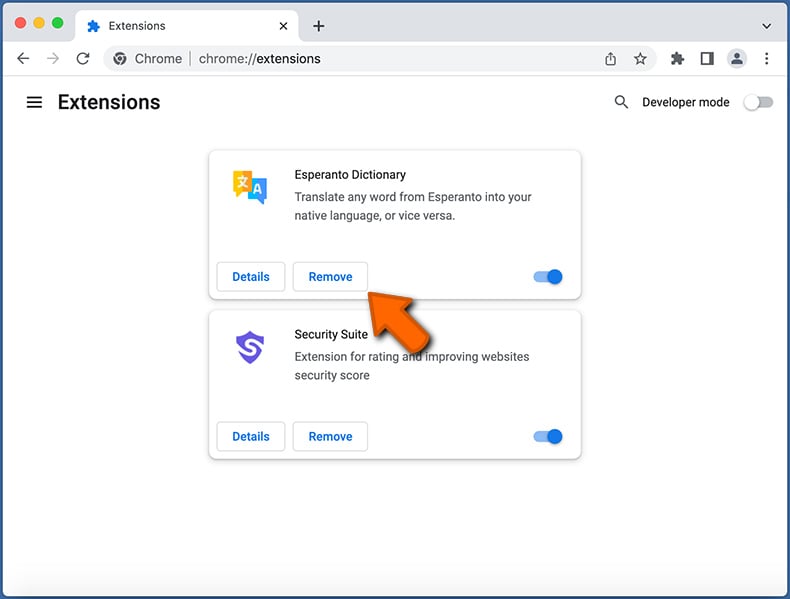Open the side panel icon
The height and width of the screenshot is (599, 790).
(707, 58)
